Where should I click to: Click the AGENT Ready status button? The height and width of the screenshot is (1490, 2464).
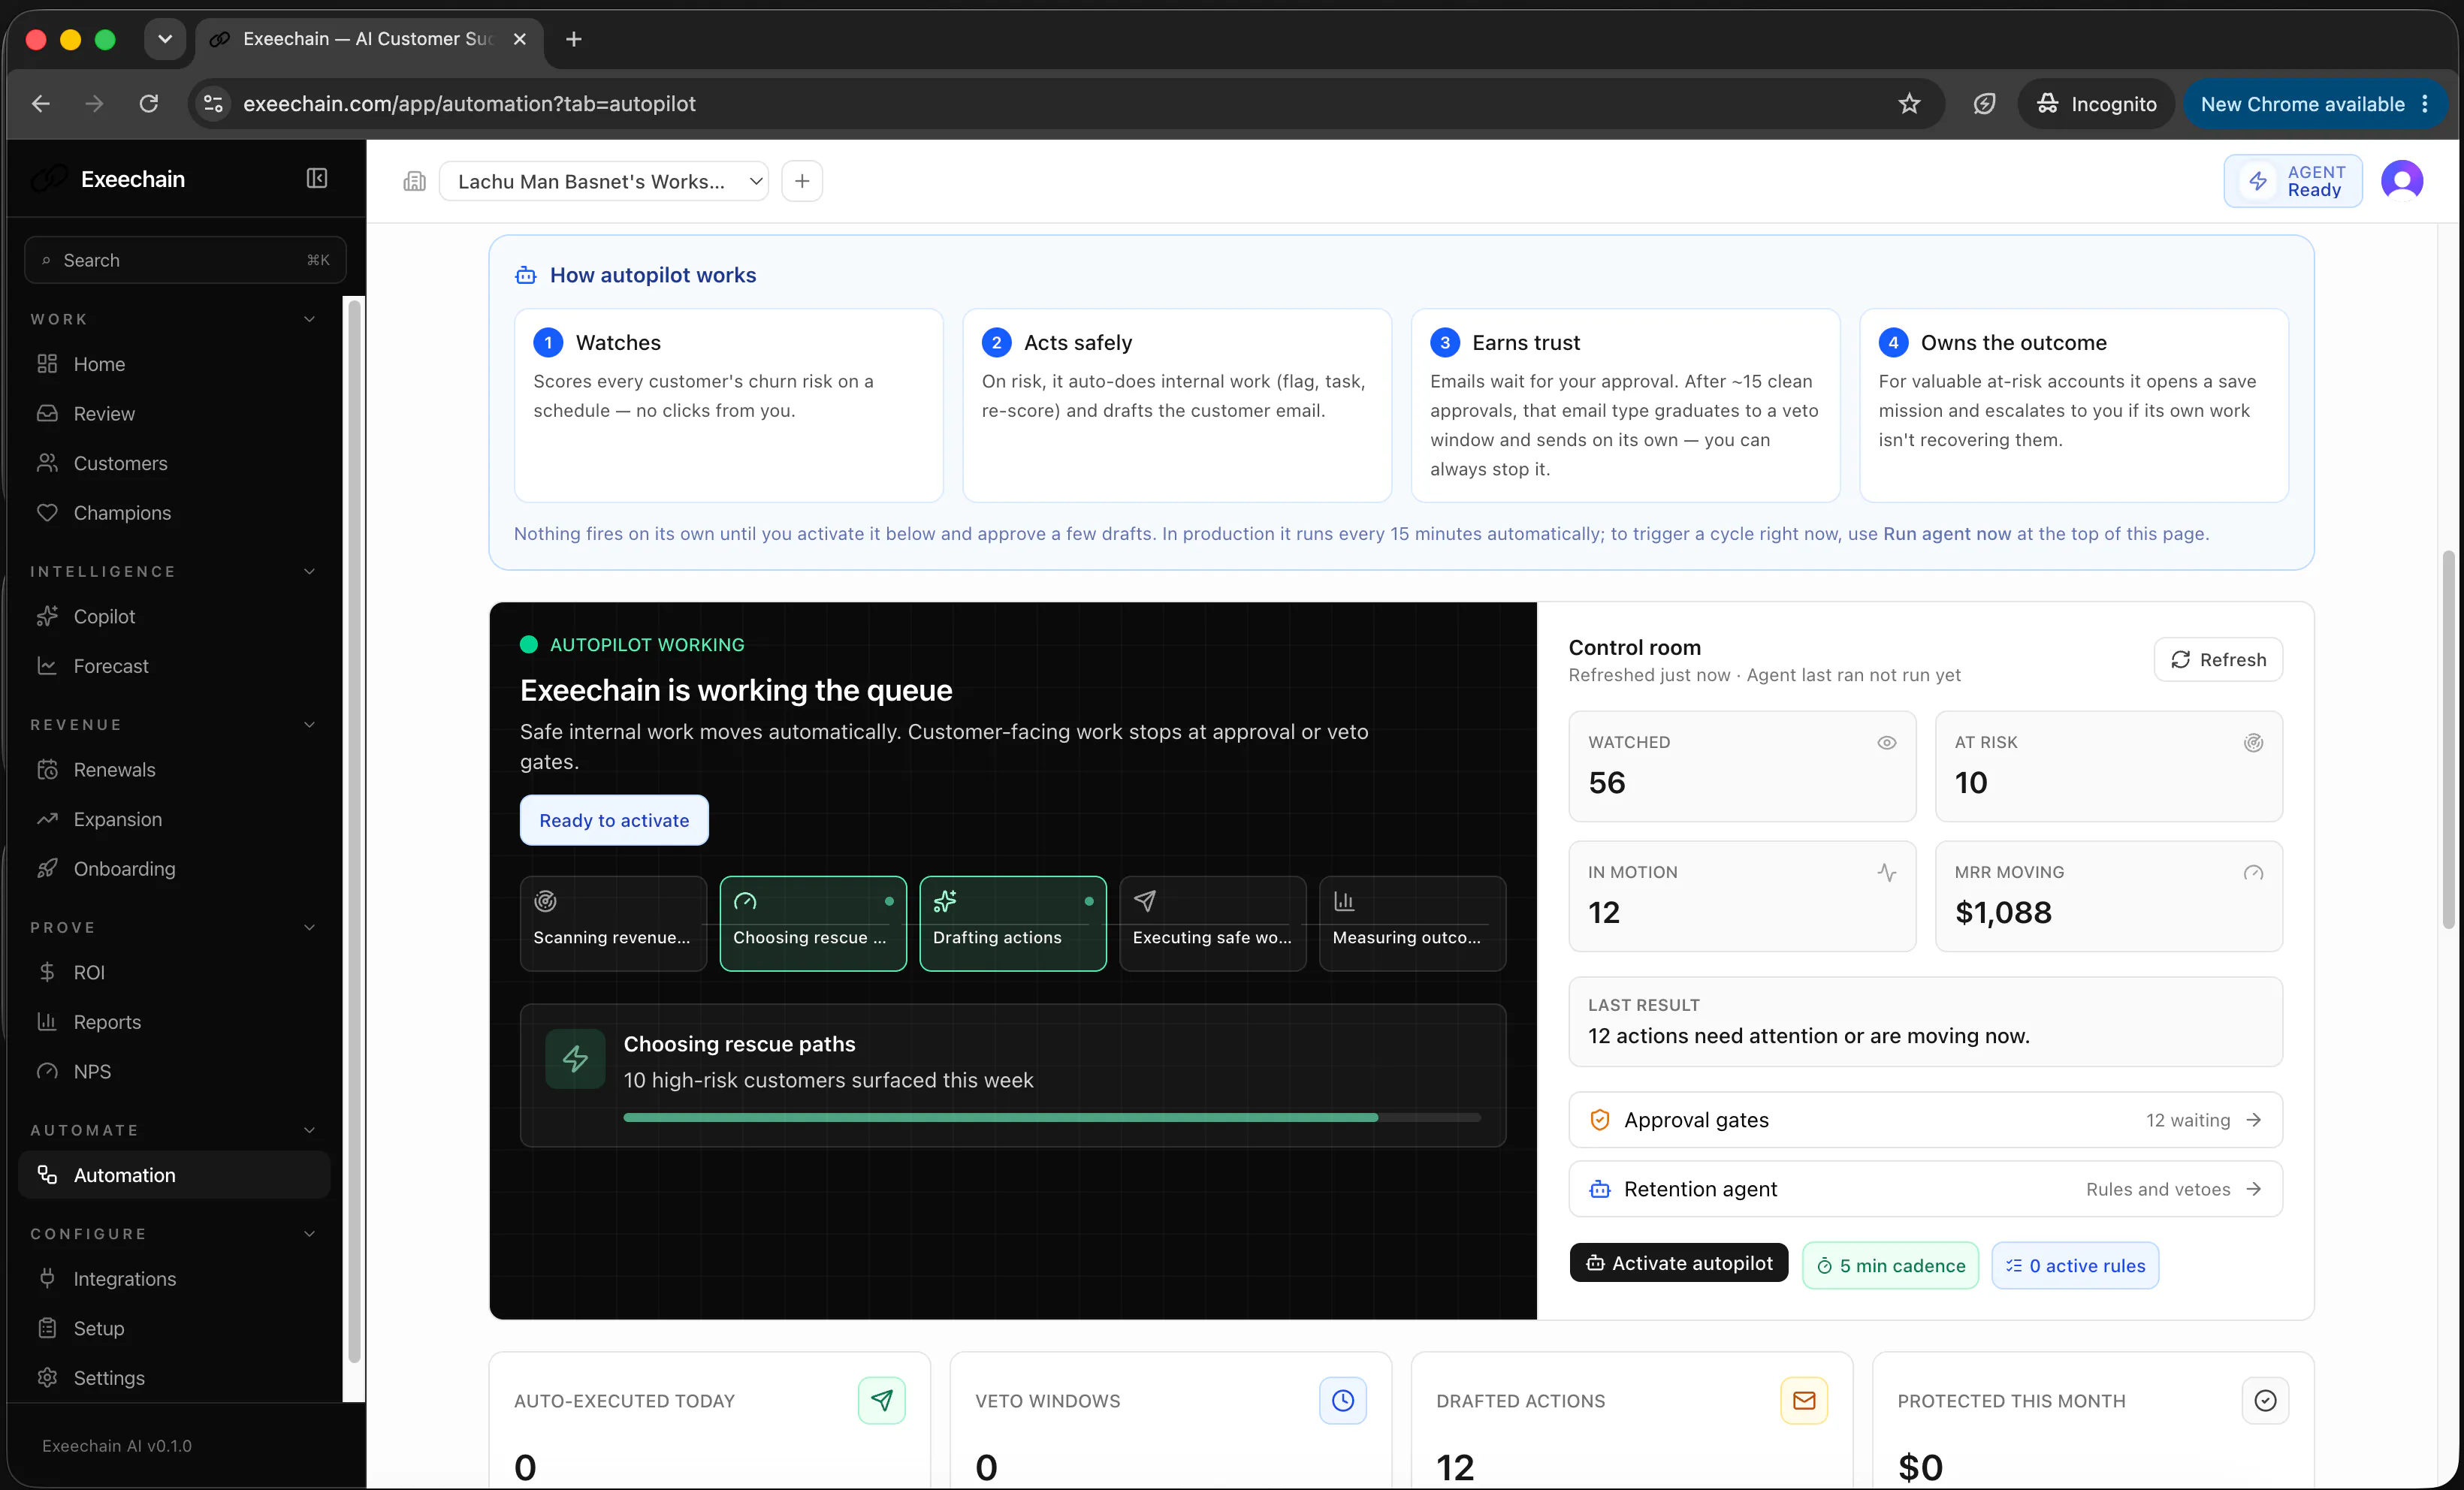(x=2293, y=181)
